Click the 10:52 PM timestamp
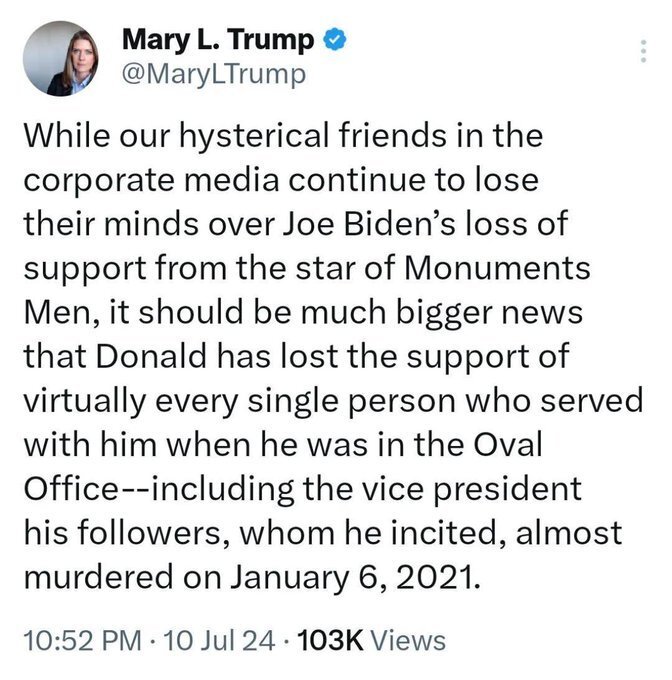Screen dimensions: 672x680 coord(76,639)
